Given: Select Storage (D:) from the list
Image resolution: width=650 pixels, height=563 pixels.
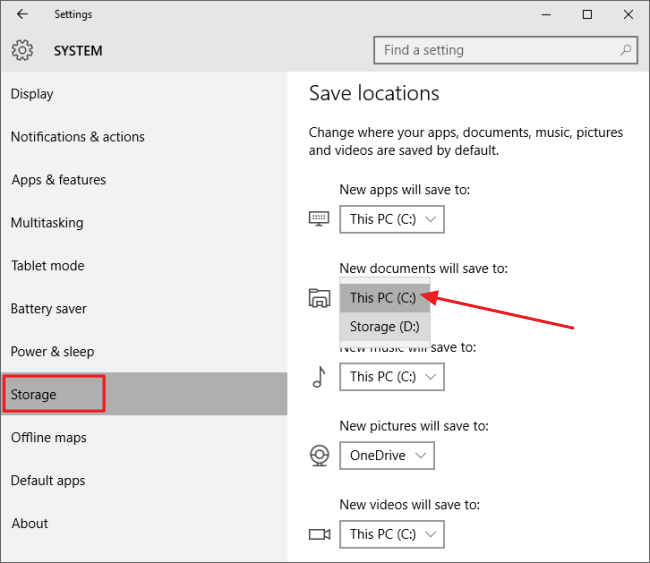Looking at the screenshot, I should tap(385, 327).
